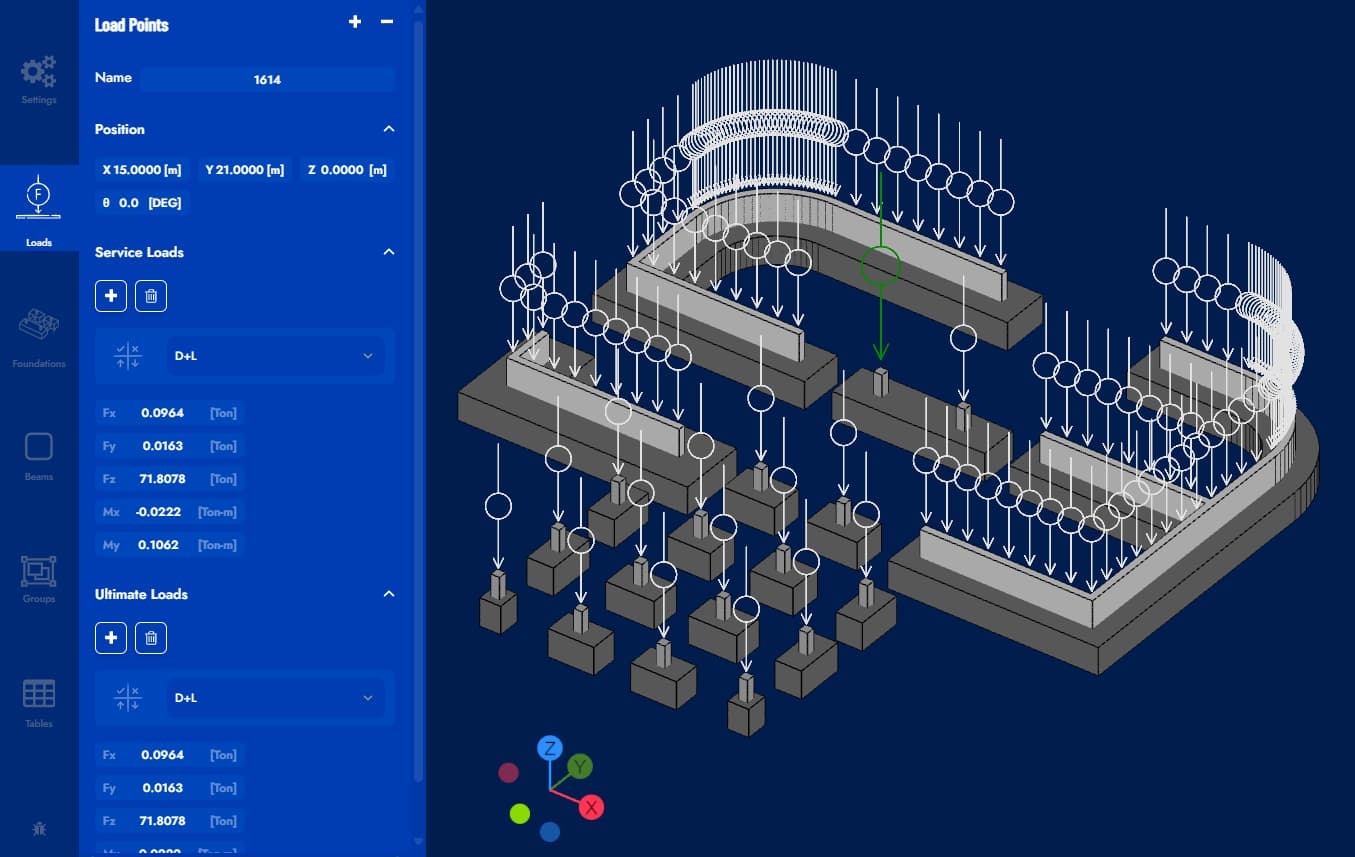The image size is (1355, 857).
Task: Switch to the Loads tab
Action: (x=39, y=207)
